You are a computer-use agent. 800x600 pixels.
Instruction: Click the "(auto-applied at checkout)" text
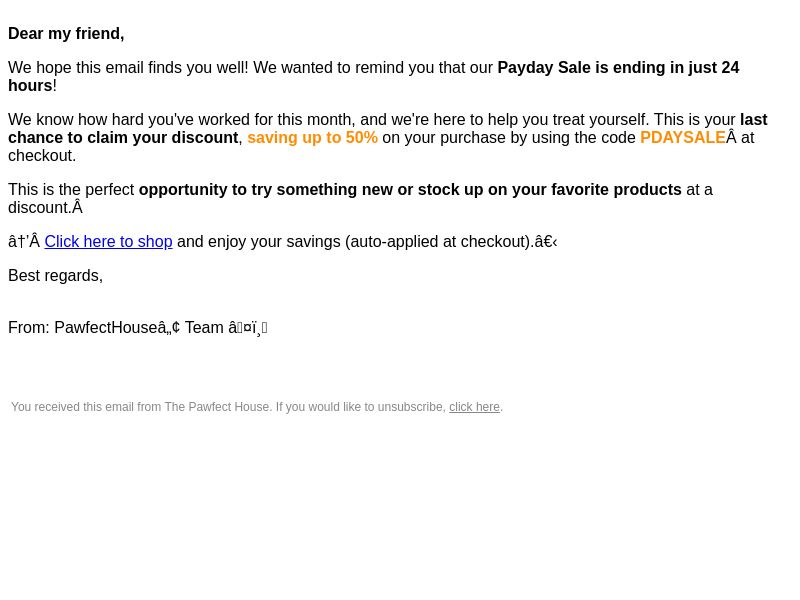438,241
